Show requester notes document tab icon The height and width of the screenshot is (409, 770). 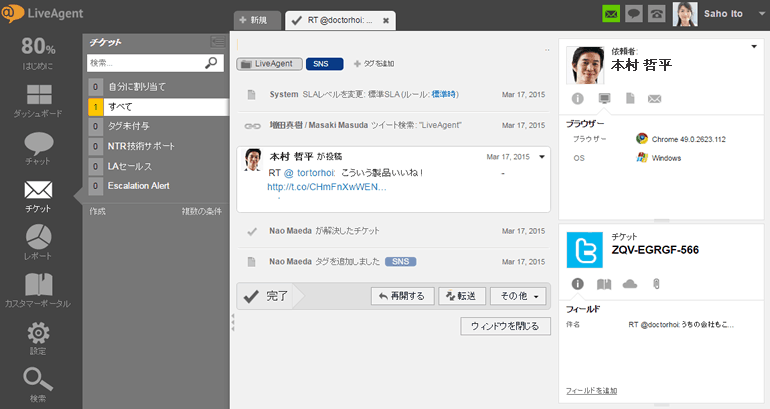(630, 99)
